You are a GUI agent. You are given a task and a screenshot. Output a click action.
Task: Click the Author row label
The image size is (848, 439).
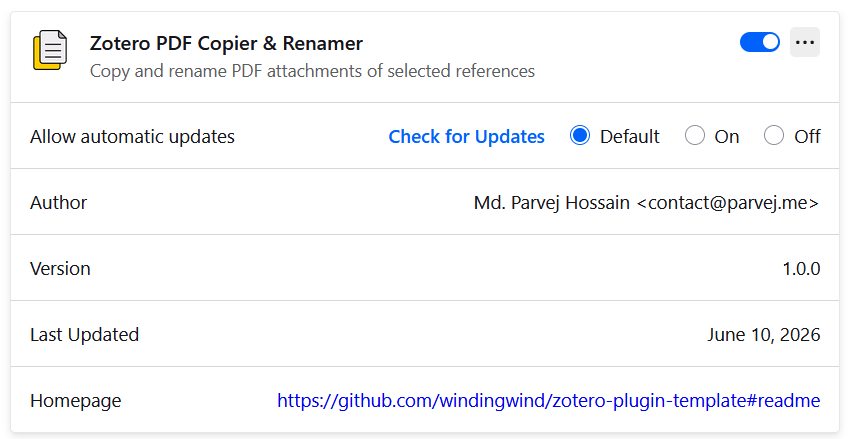pos(58,203)
